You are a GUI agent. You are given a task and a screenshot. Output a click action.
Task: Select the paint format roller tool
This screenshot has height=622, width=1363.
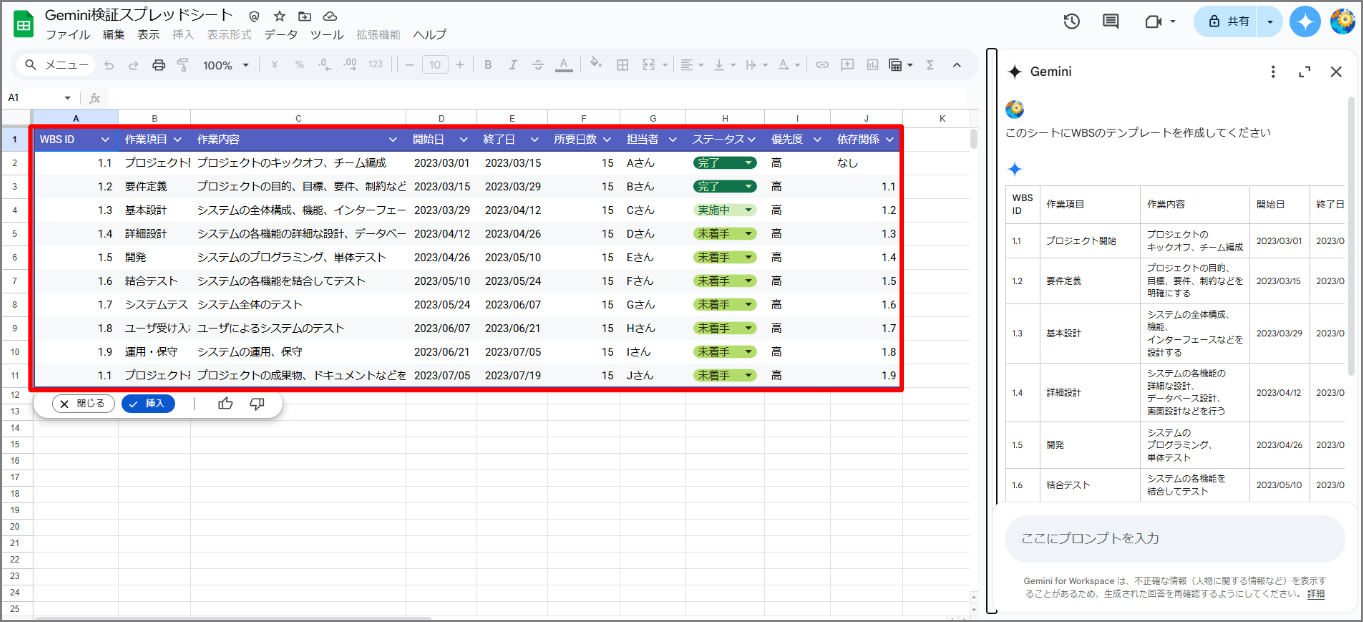(183, 65)
